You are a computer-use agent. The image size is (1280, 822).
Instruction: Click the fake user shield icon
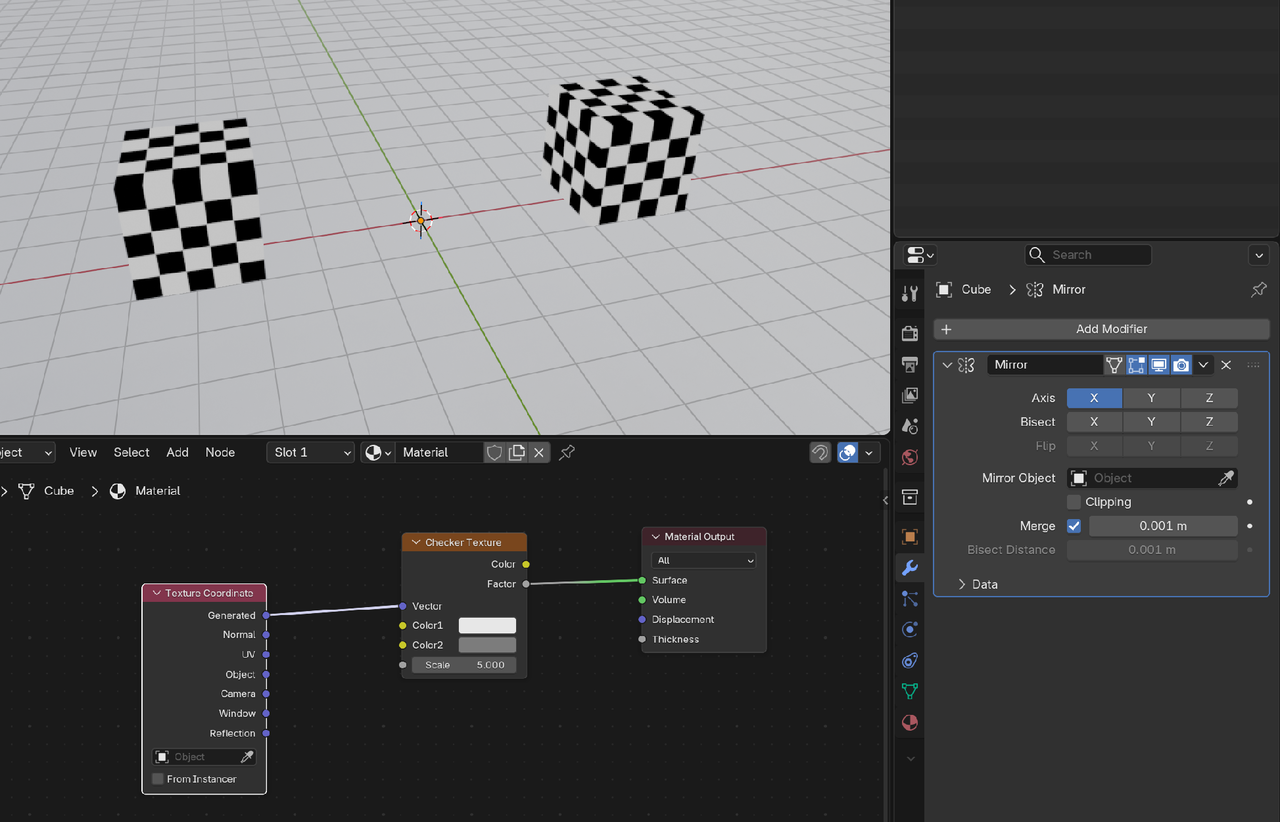494,453
